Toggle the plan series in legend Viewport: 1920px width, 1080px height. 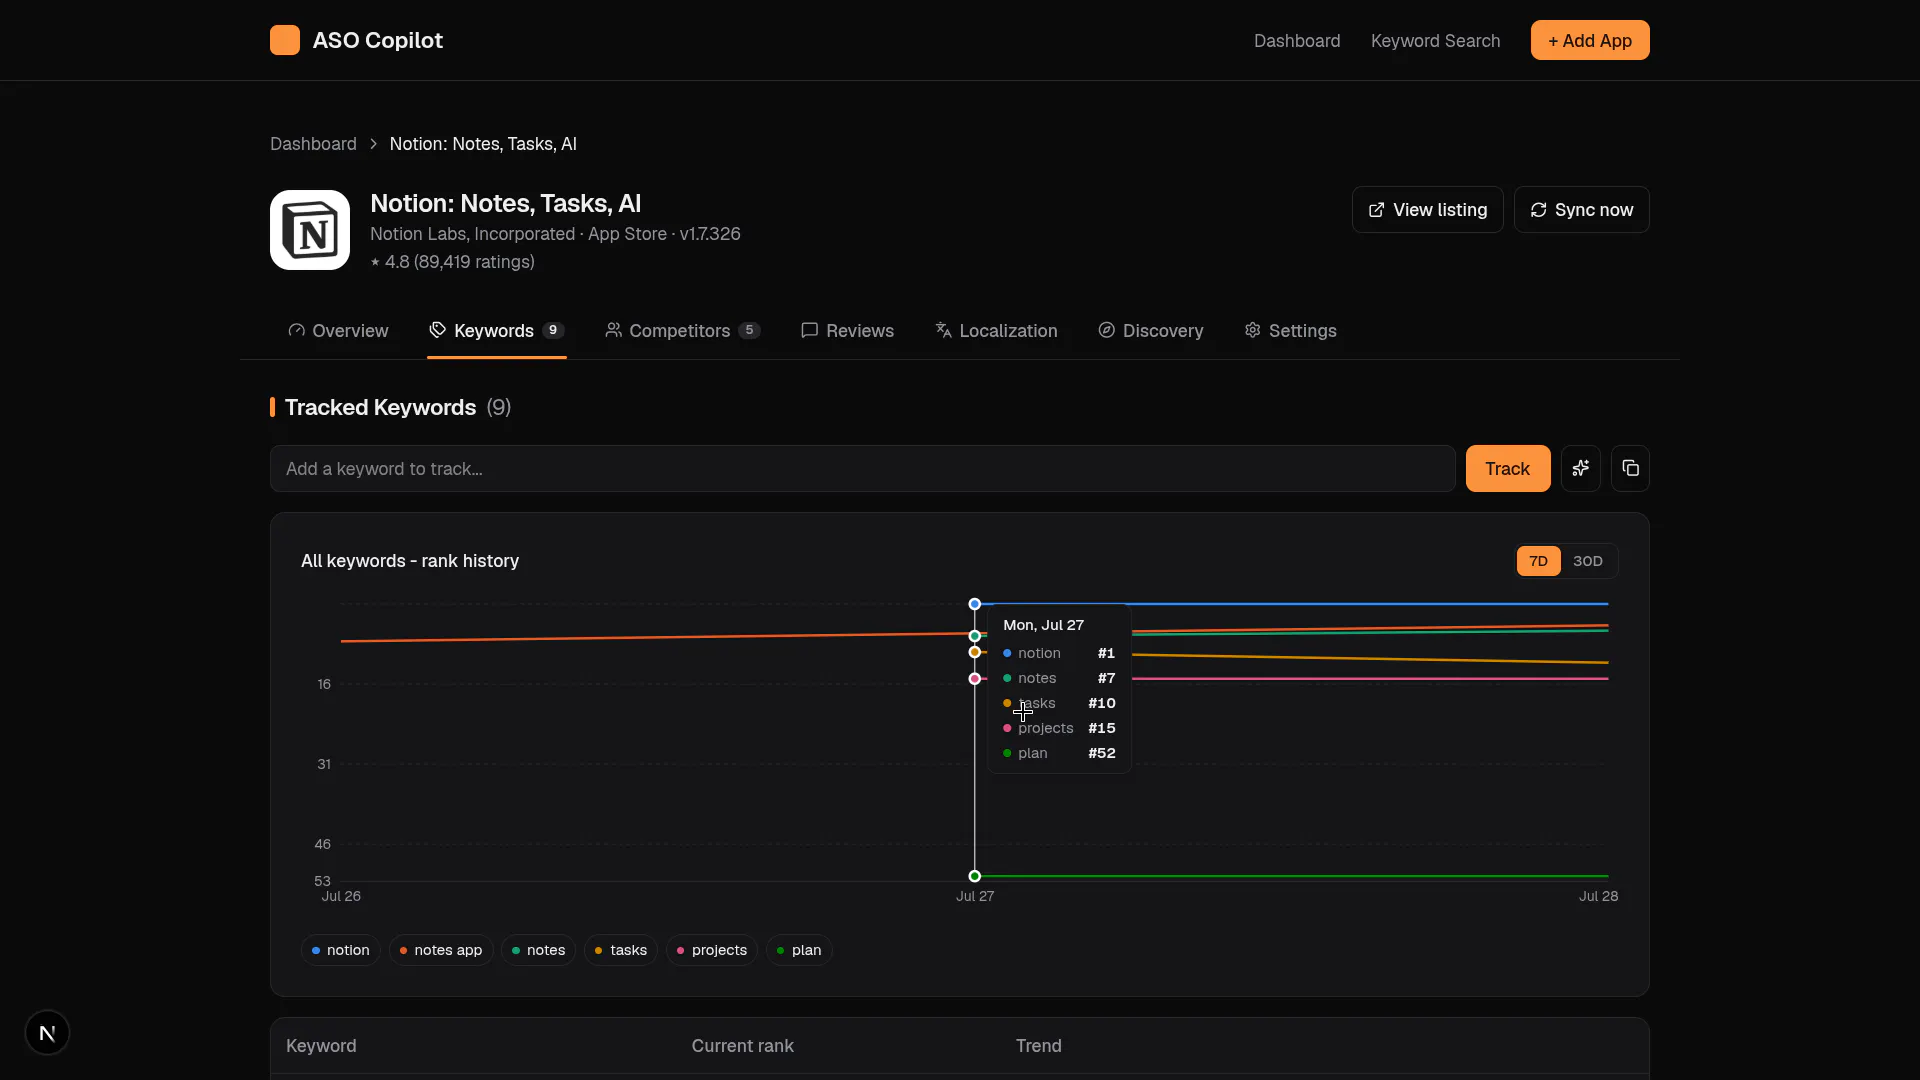tap(799, 950)
